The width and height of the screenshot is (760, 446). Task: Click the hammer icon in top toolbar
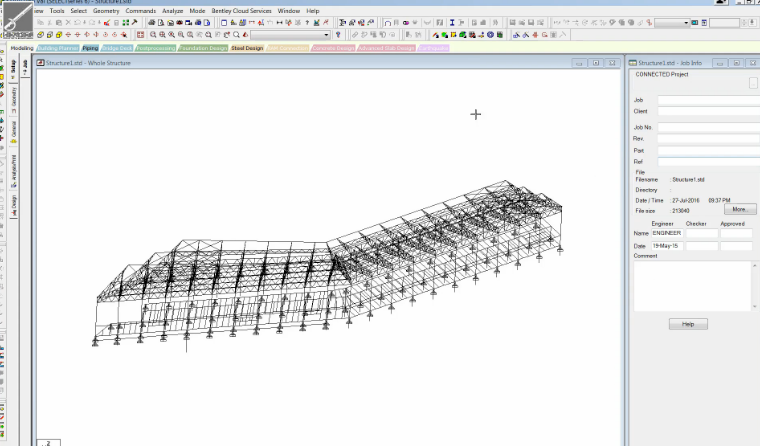(x=134, y=22)
